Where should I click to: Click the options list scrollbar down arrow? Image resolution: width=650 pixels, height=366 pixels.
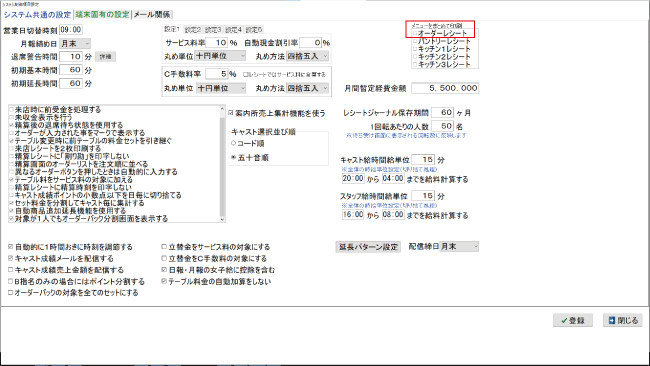[223, 219]
